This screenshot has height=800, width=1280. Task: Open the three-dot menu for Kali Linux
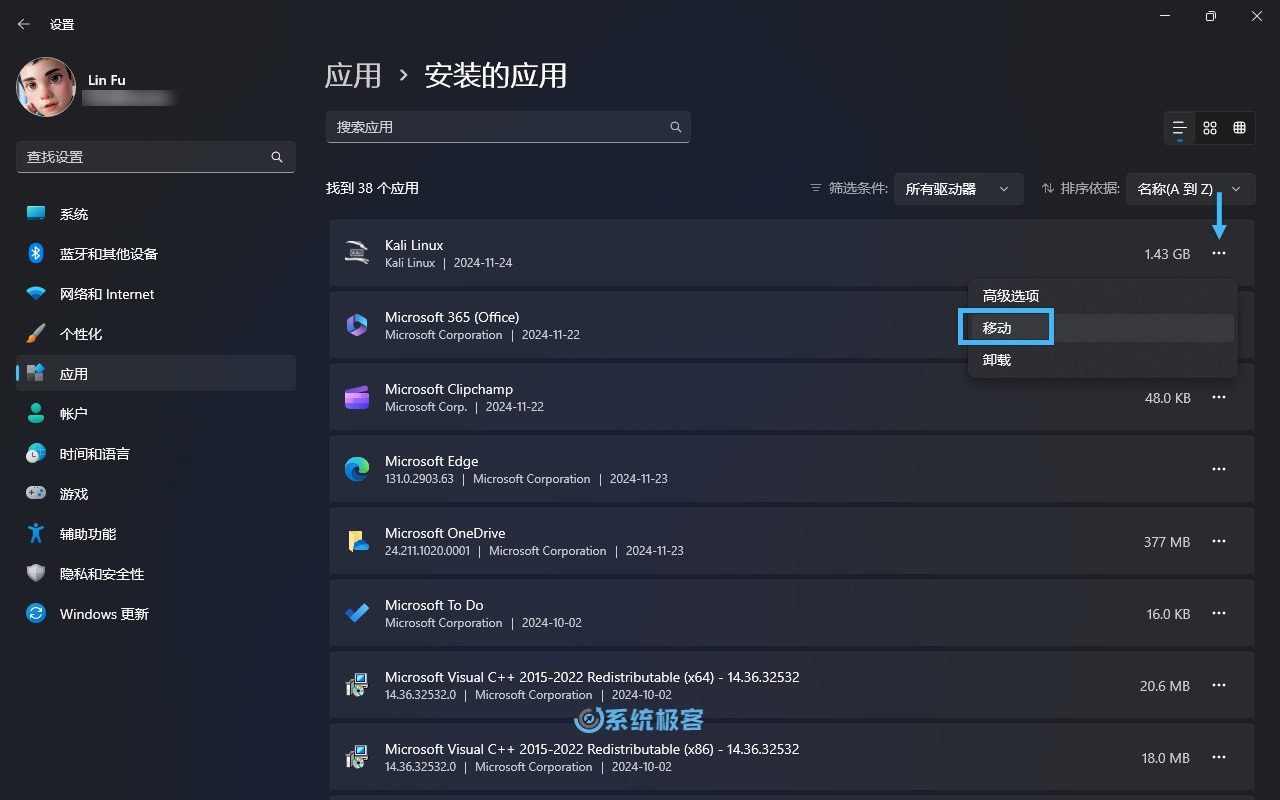pos(1218,254)
